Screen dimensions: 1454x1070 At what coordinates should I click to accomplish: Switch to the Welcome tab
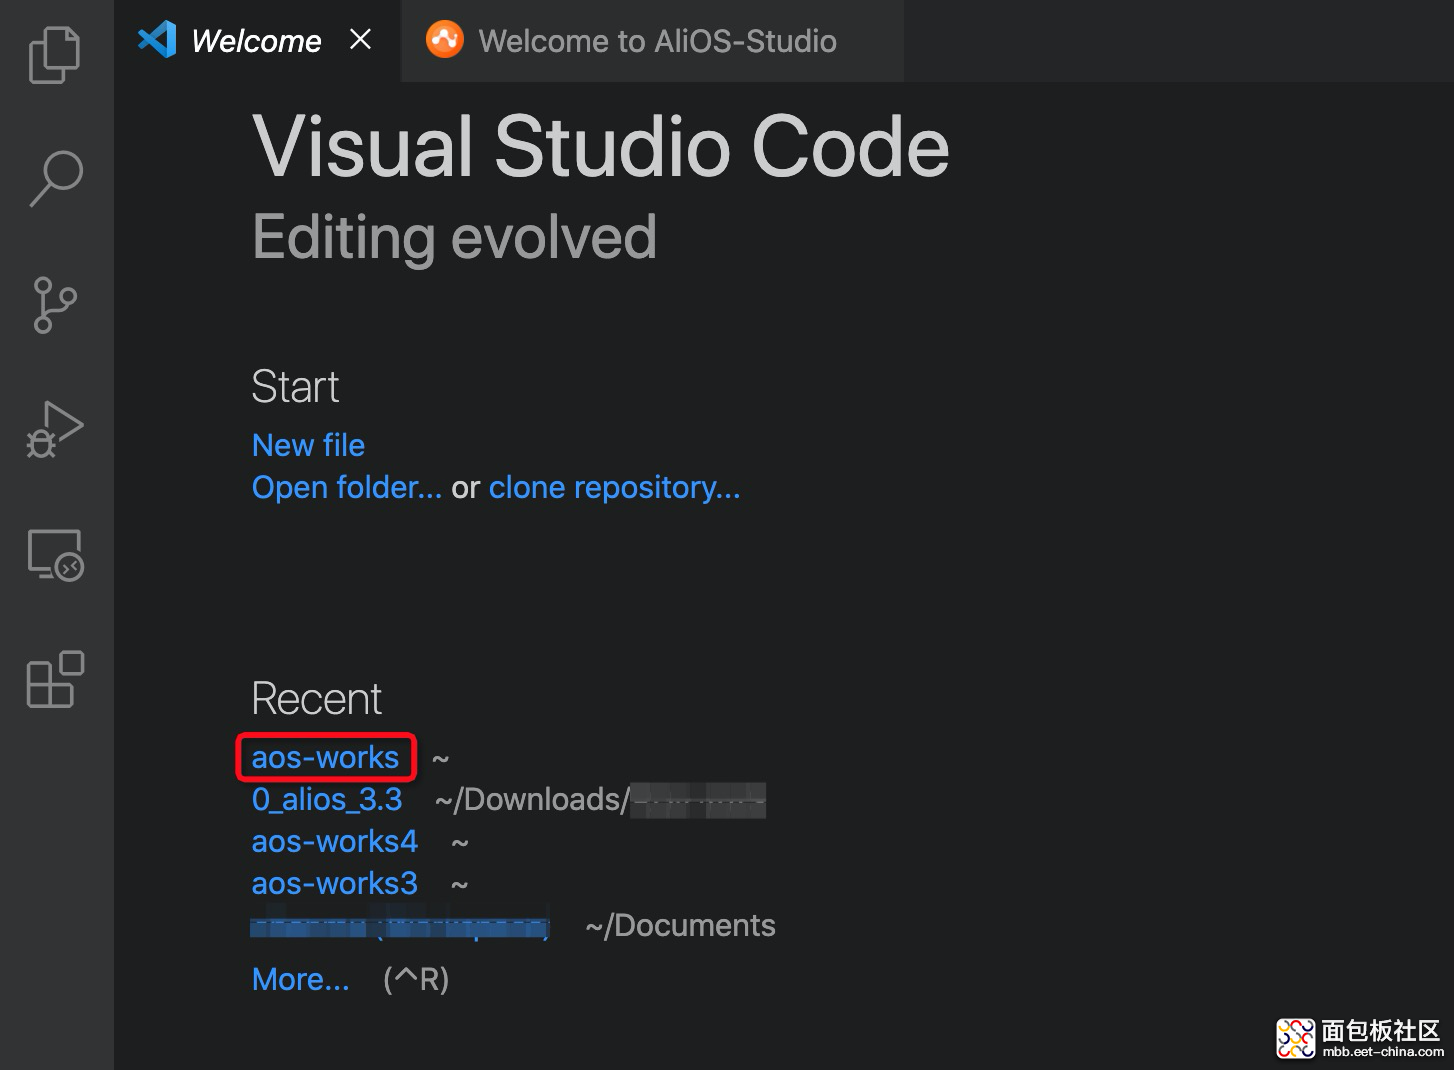[x=257, y=41]
